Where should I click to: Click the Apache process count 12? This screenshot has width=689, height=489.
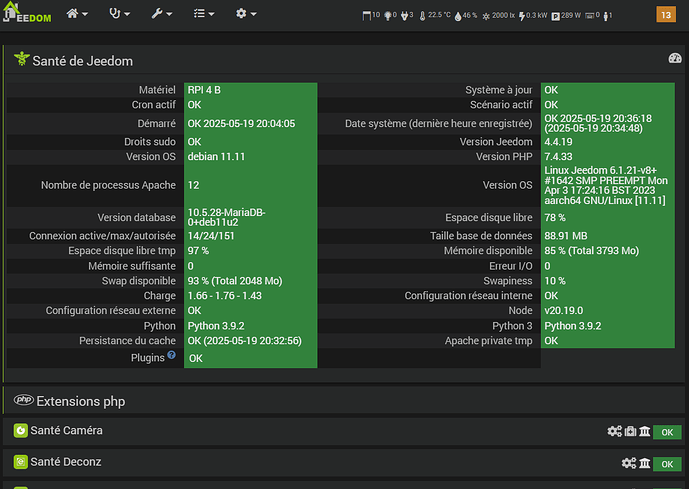tap(193, 185)
